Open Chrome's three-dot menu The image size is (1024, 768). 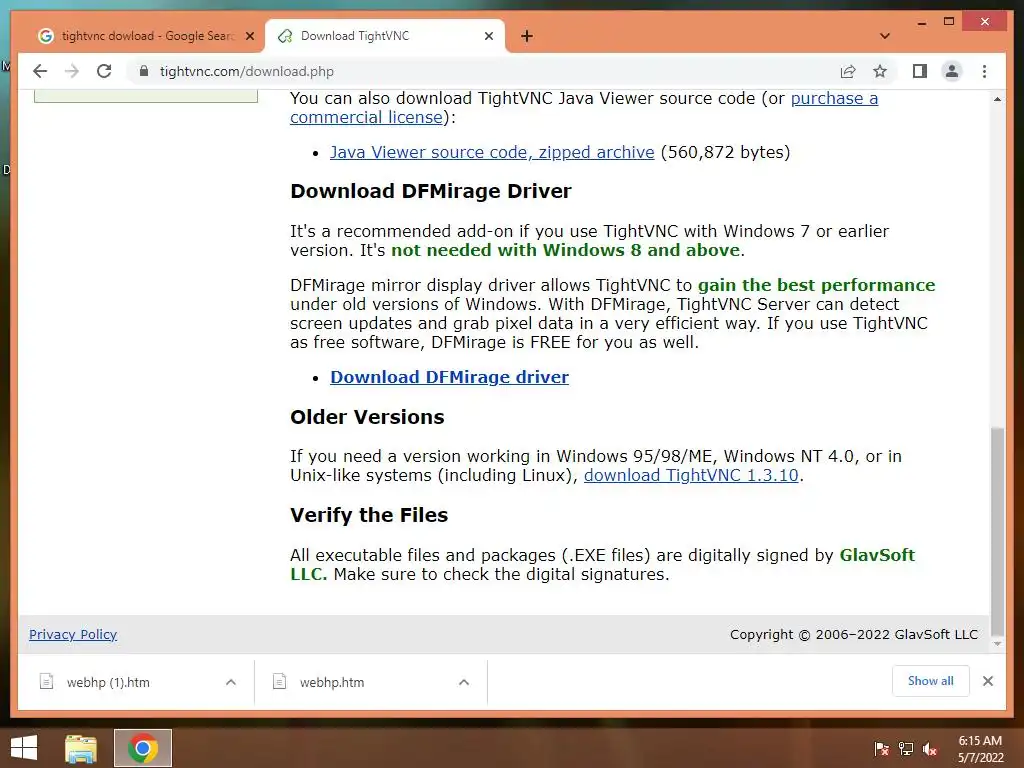click(984, 71)
